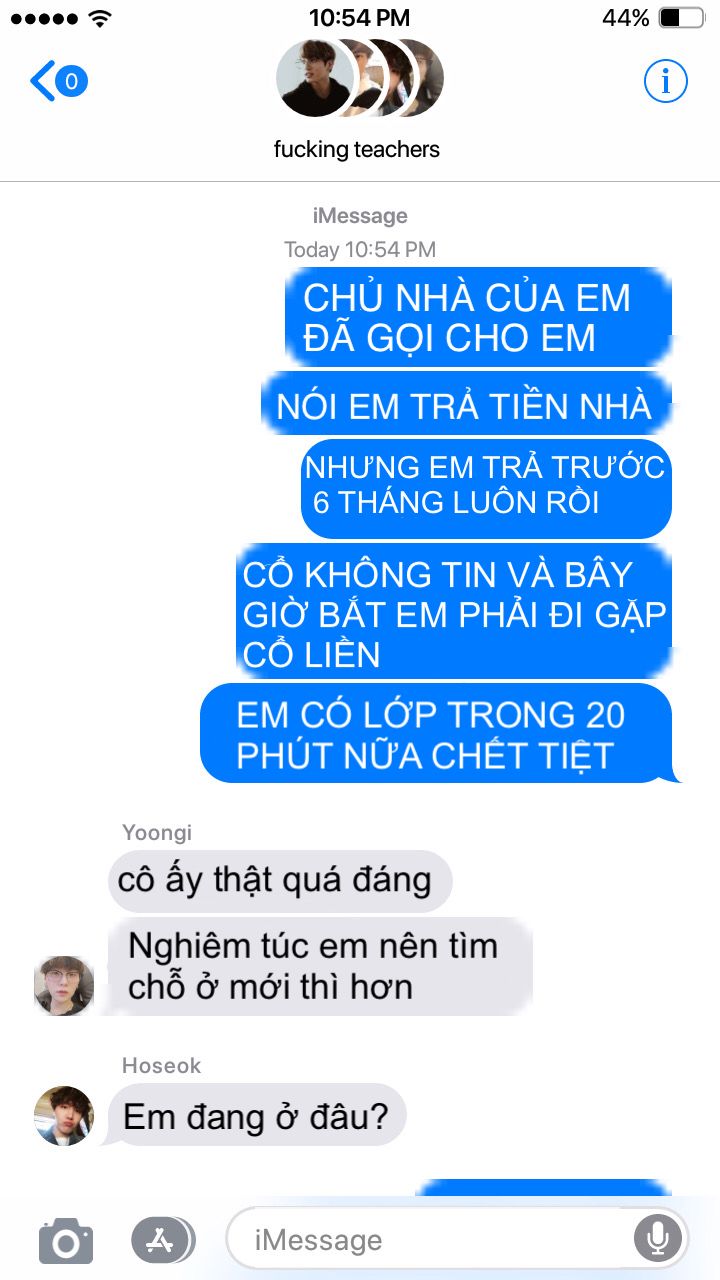The height and width of the screenshot is (1280, 720).
Task: Tap the Hoseok sender name label
Action: pos(162,1066)
